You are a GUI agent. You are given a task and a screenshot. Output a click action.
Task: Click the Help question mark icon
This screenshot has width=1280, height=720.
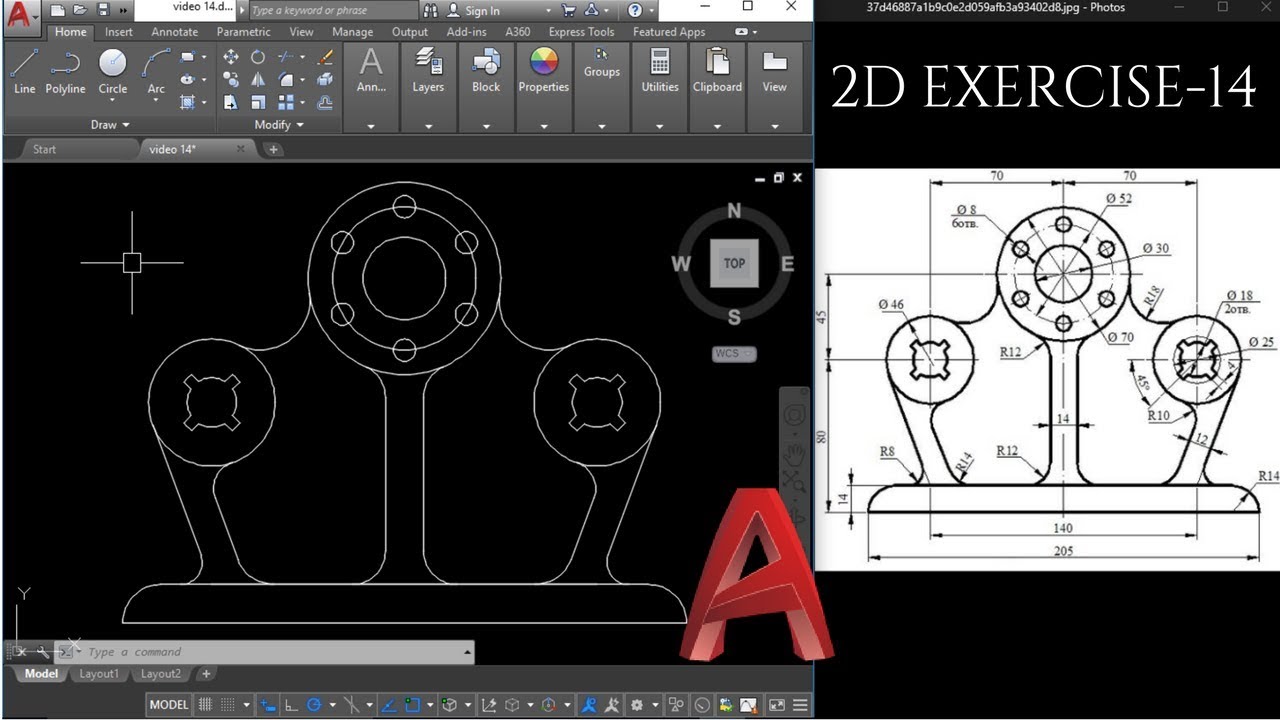[x=635, y=10]
